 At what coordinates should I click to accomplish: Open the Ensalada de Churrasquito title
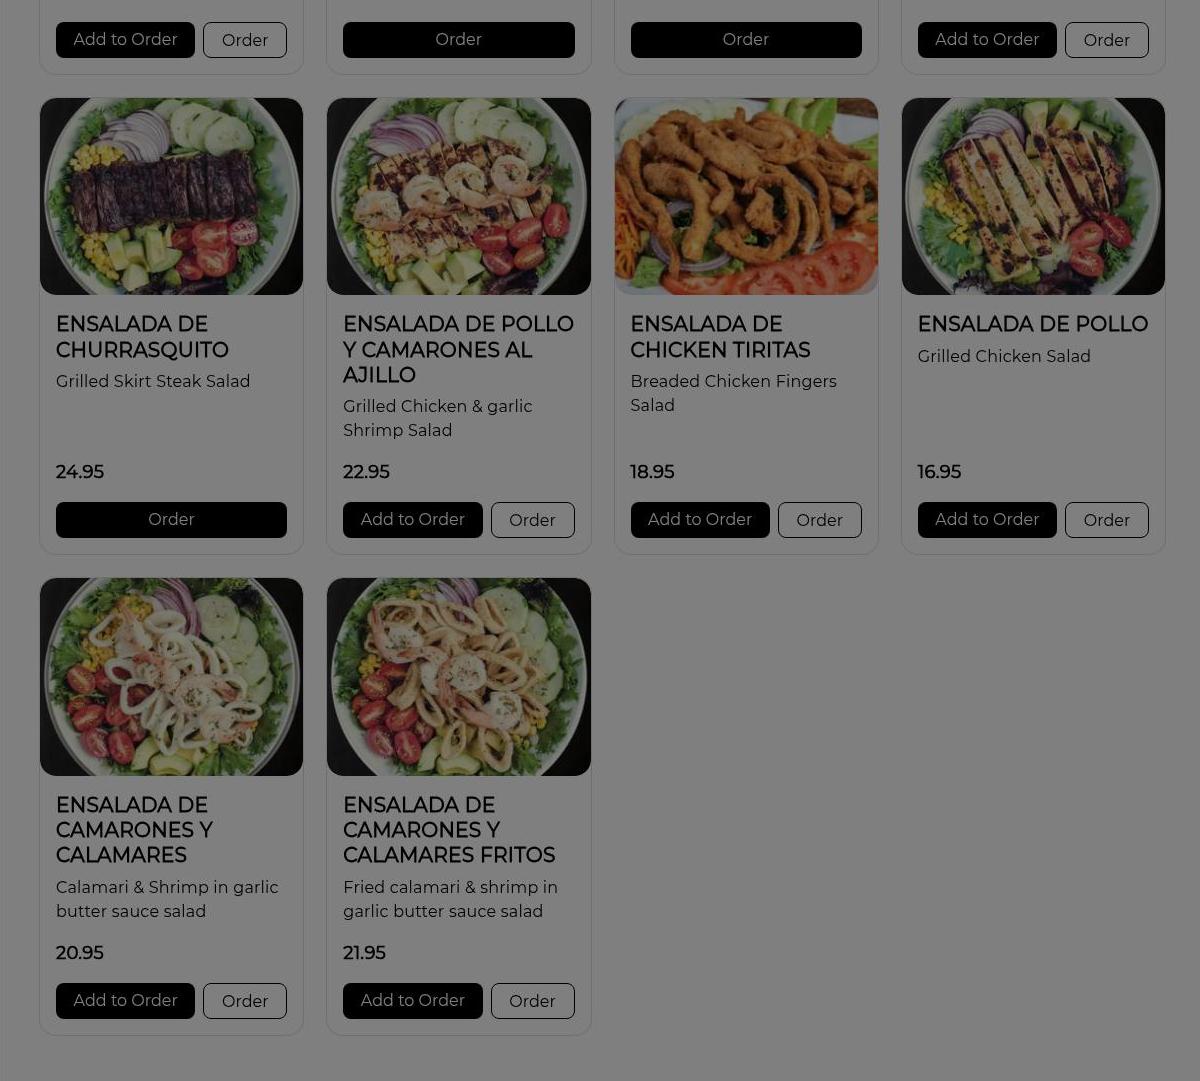142,337
